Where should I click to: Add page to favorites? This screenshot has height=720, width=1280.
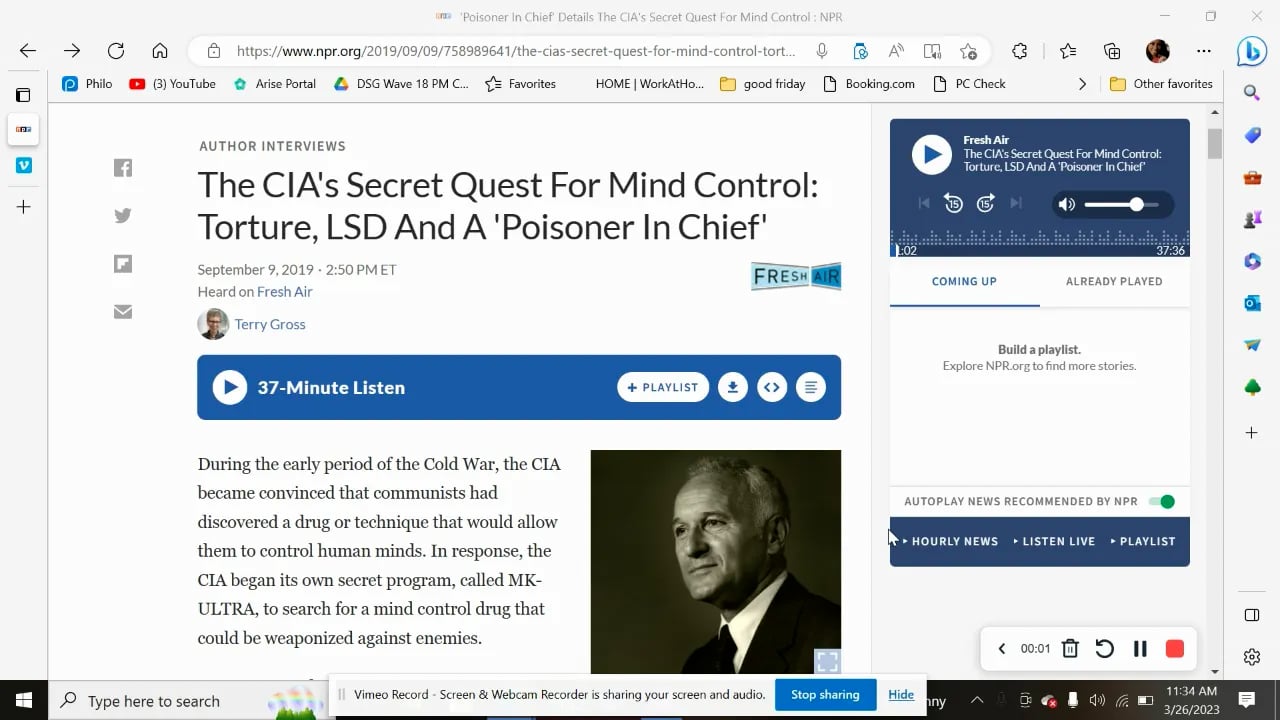[968, 51]
